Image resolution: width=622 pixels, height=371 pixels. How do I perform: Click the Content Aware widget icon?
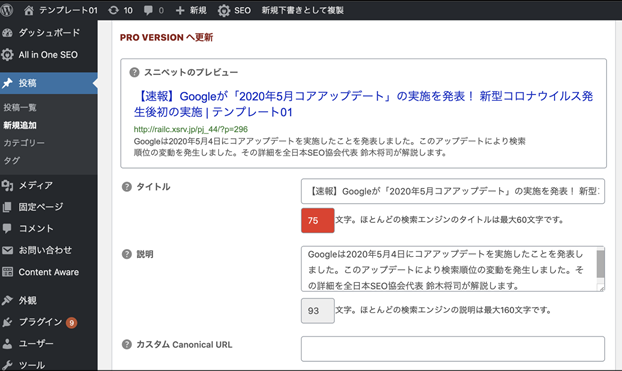tap(7, 272)
